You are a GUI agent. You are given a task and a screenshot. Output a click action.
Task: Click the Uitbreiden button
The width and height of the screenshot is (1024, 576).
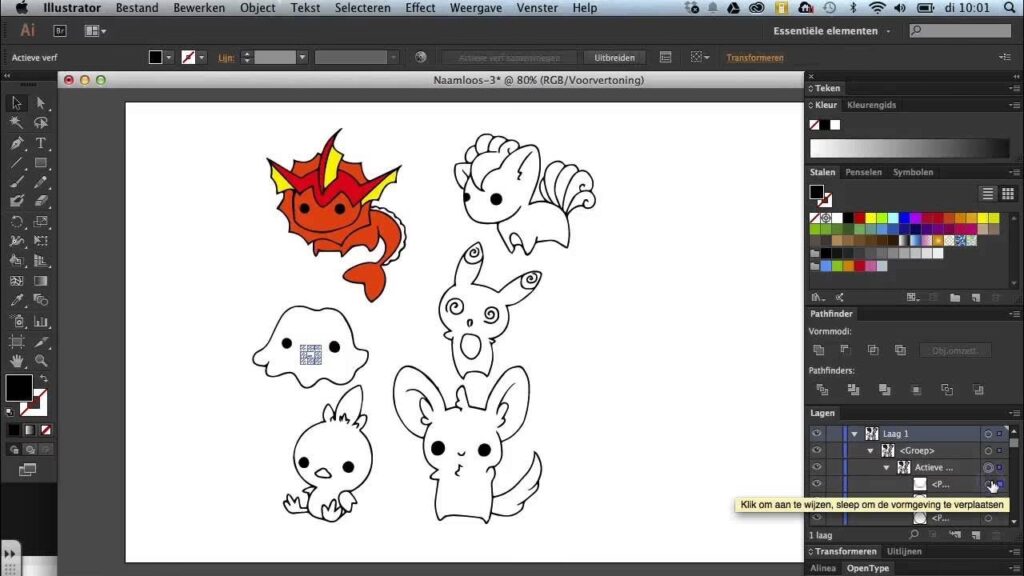(x=615, y=58)
